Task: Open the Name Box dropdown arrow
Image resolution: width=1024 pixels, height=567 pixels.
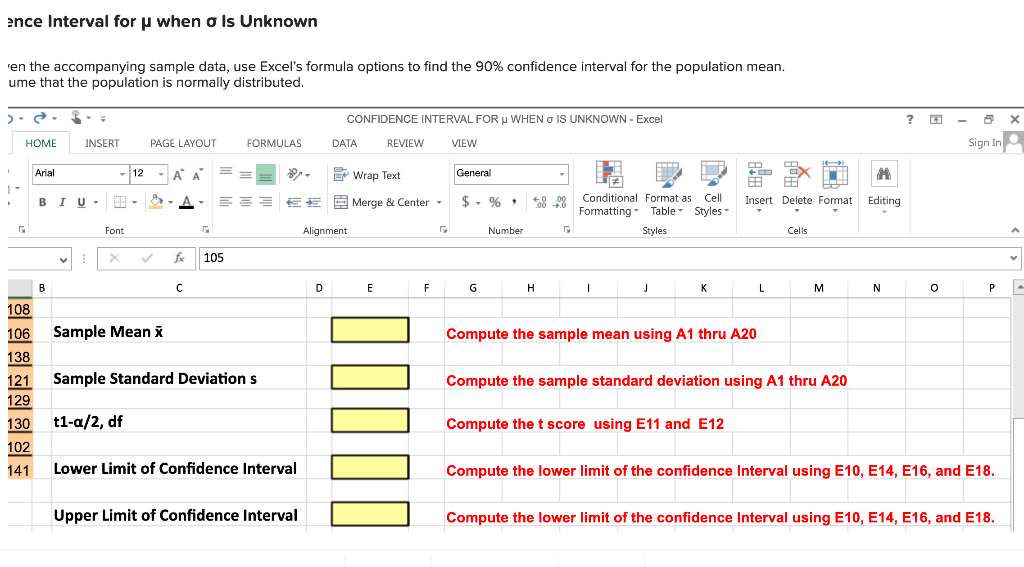Action: point(63,259)
